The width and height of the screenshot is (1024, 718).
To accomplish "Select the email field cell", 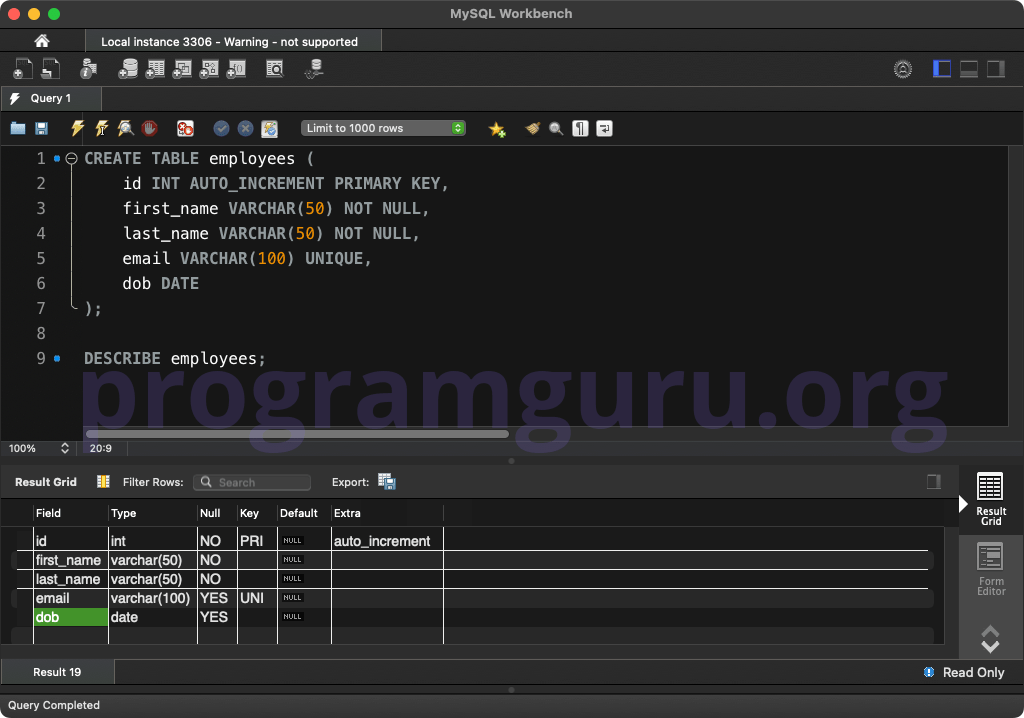I will tap(71, 598).
